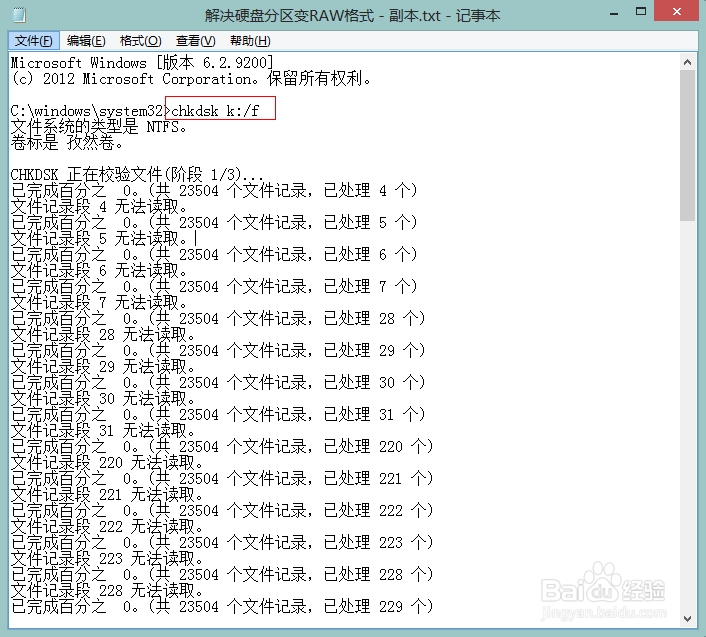The image size is (706, 637).
Task: Click the '文件记录段 5 无法读取。' line
Action: 99,239
